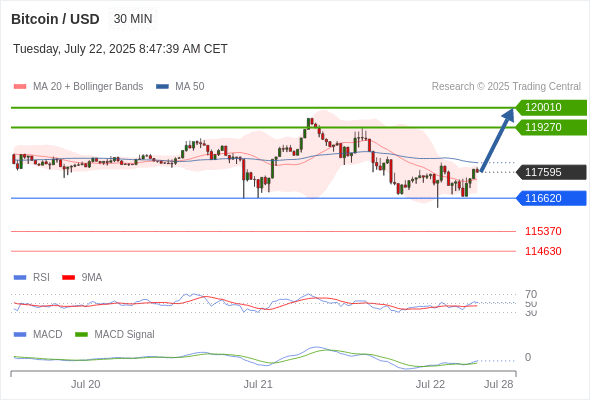
Task: Select the 116620 pivot price tag
Action: tap(551, 198)
